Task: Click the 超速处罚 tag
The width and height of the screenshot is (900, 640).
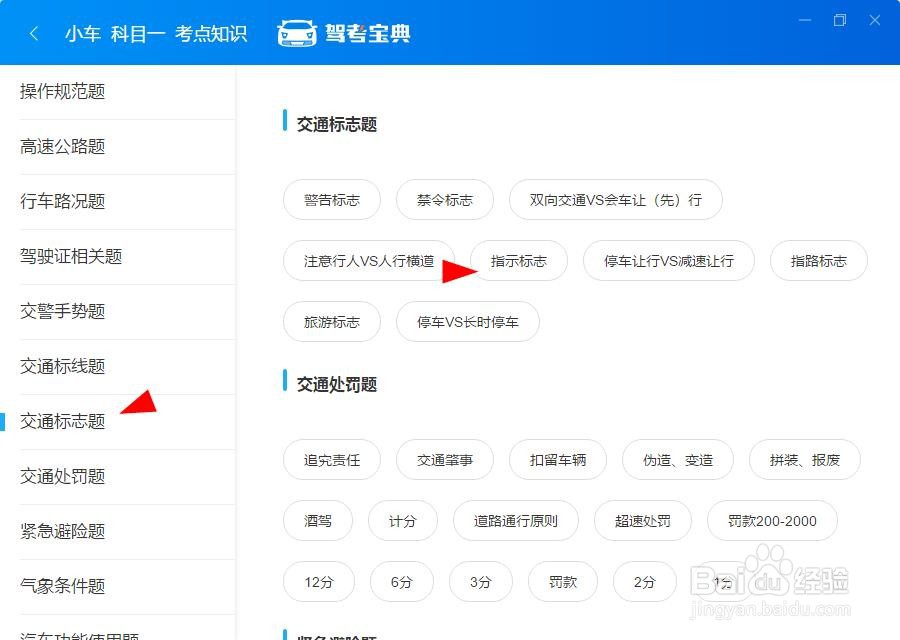Action: click(x=643, y=521)
